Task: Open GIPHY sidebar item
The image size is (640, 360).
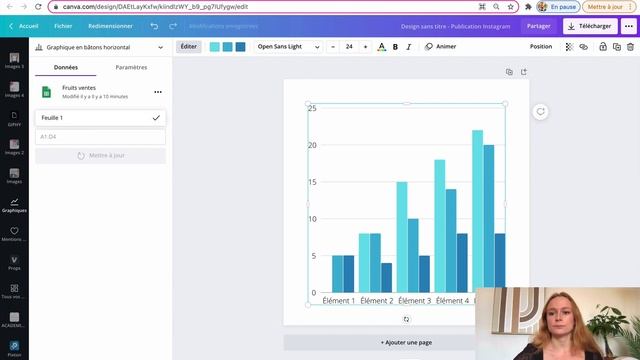Action: tap(14, 119)
